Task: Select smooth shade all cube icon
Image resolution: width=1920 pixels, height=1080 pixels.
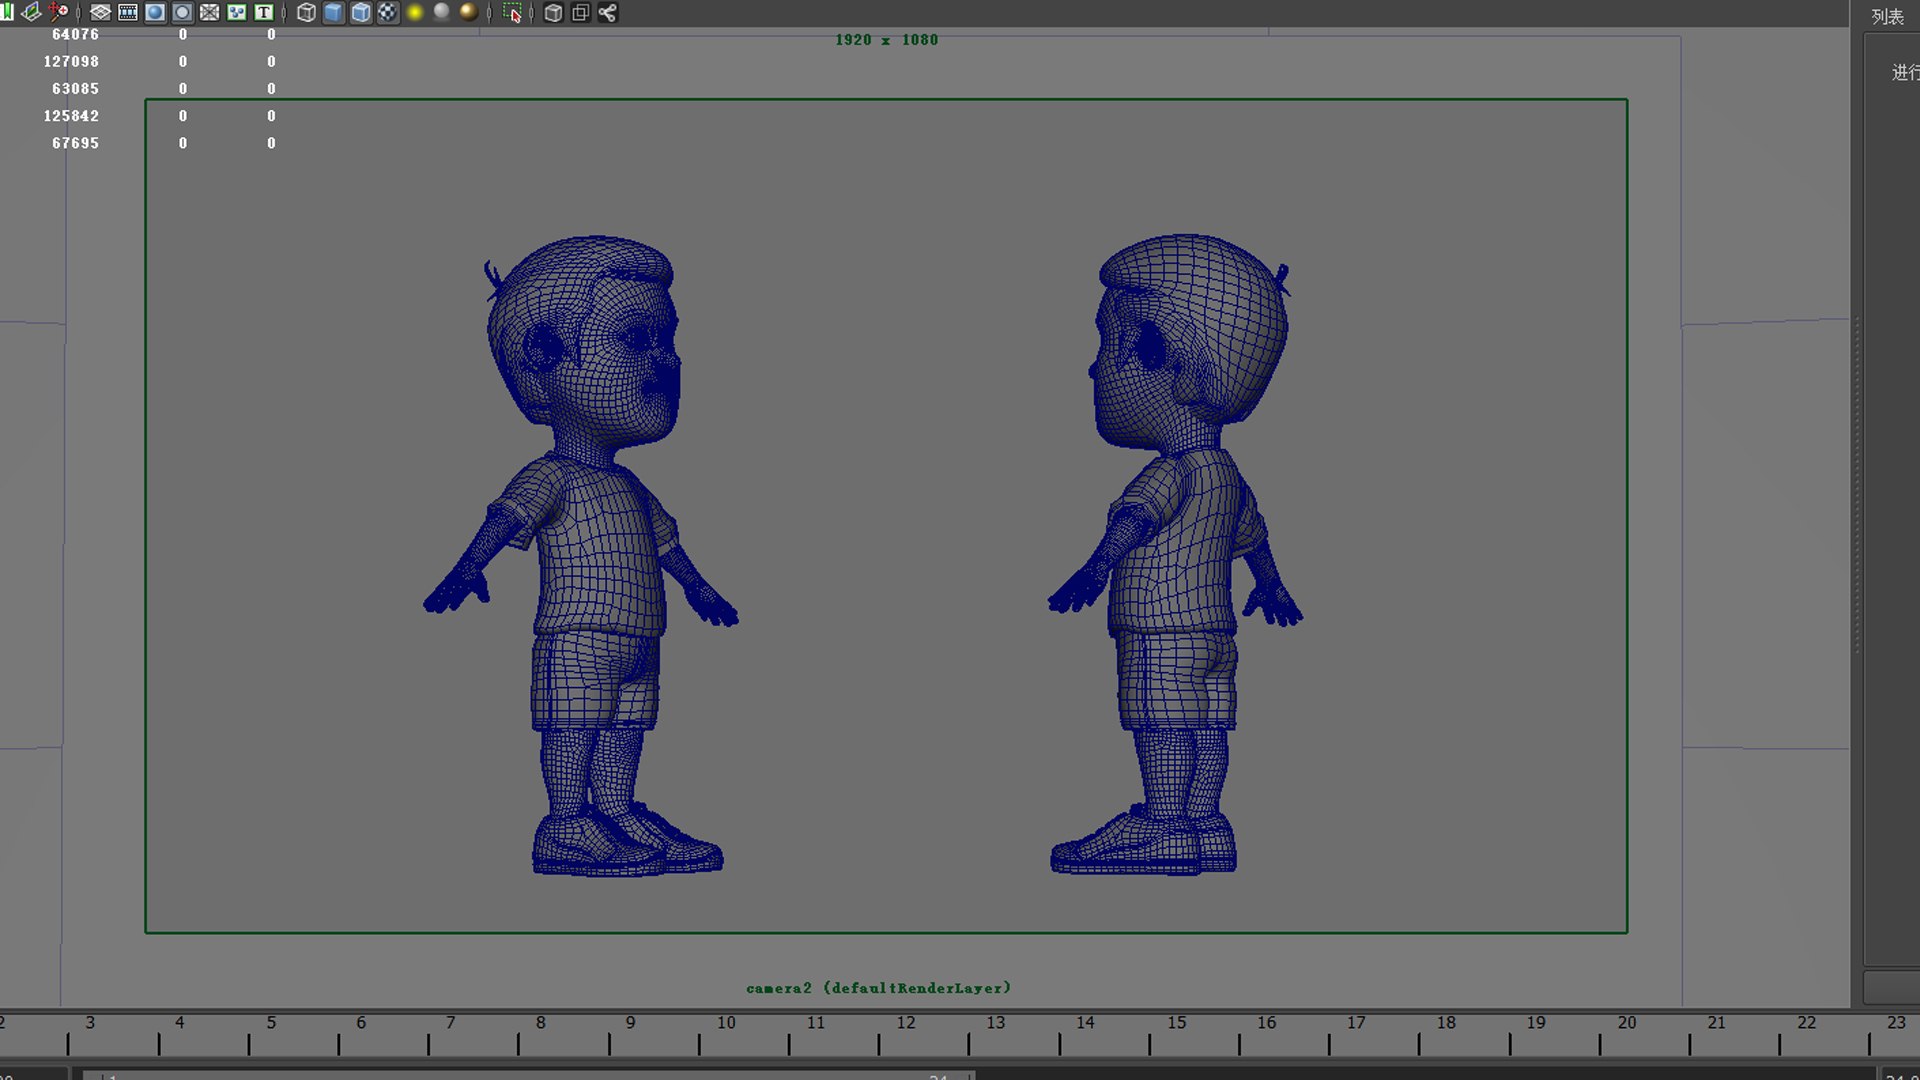Action: [333, 13]
